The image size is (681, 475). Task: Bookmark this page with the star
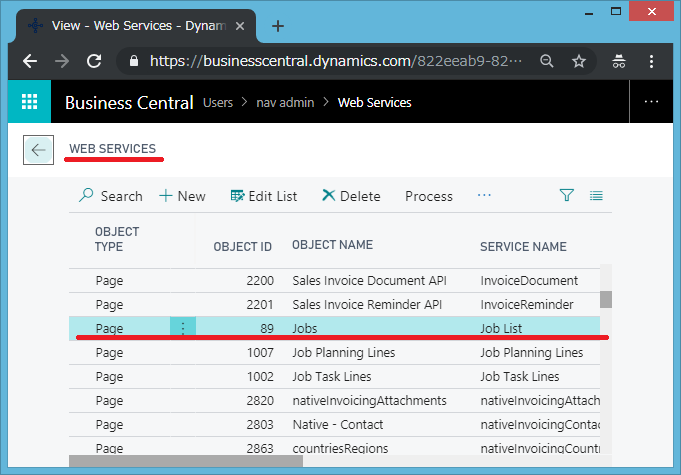click(579, 61)
